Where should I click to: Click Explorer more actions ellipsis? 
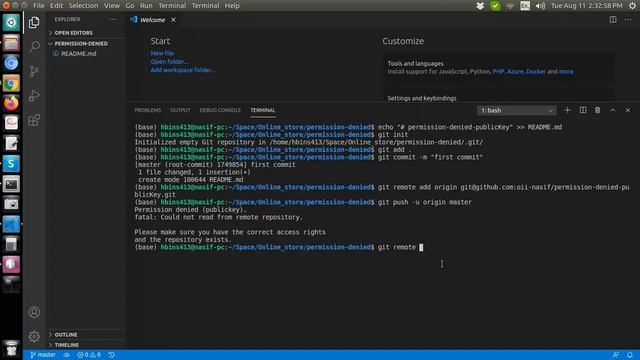click(113, 19)
